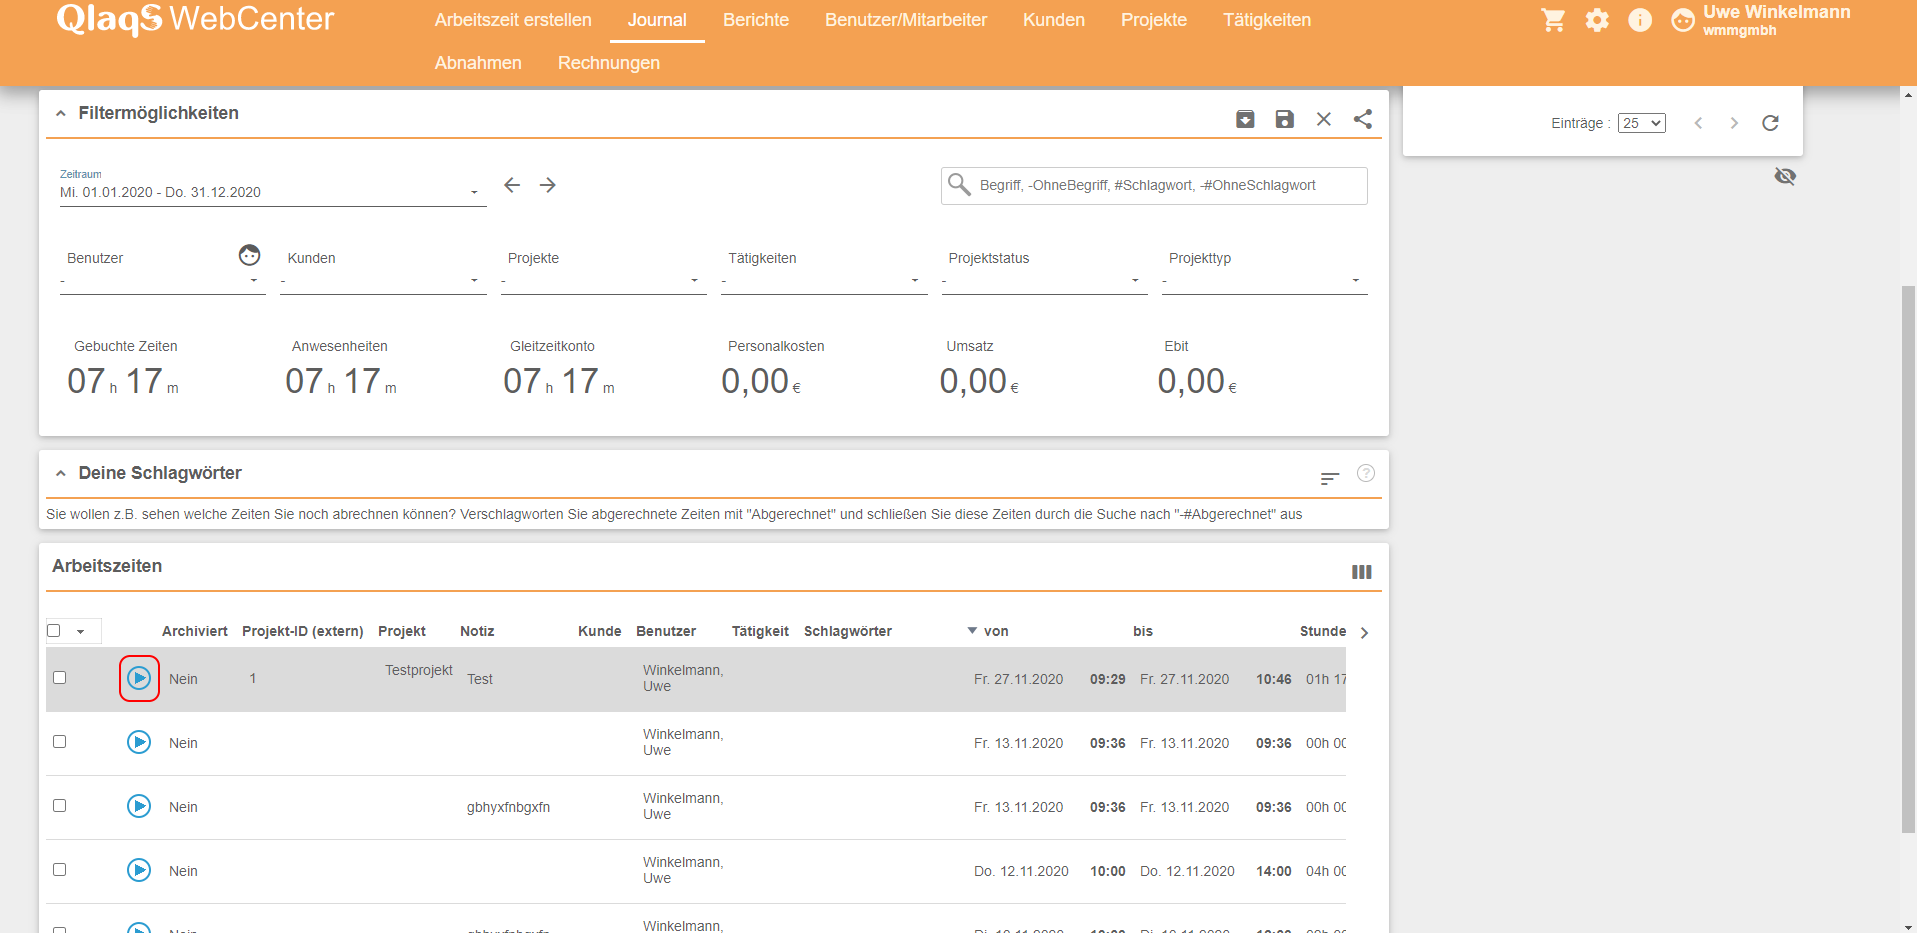Sort table by Schlagwörter column header

848,631
